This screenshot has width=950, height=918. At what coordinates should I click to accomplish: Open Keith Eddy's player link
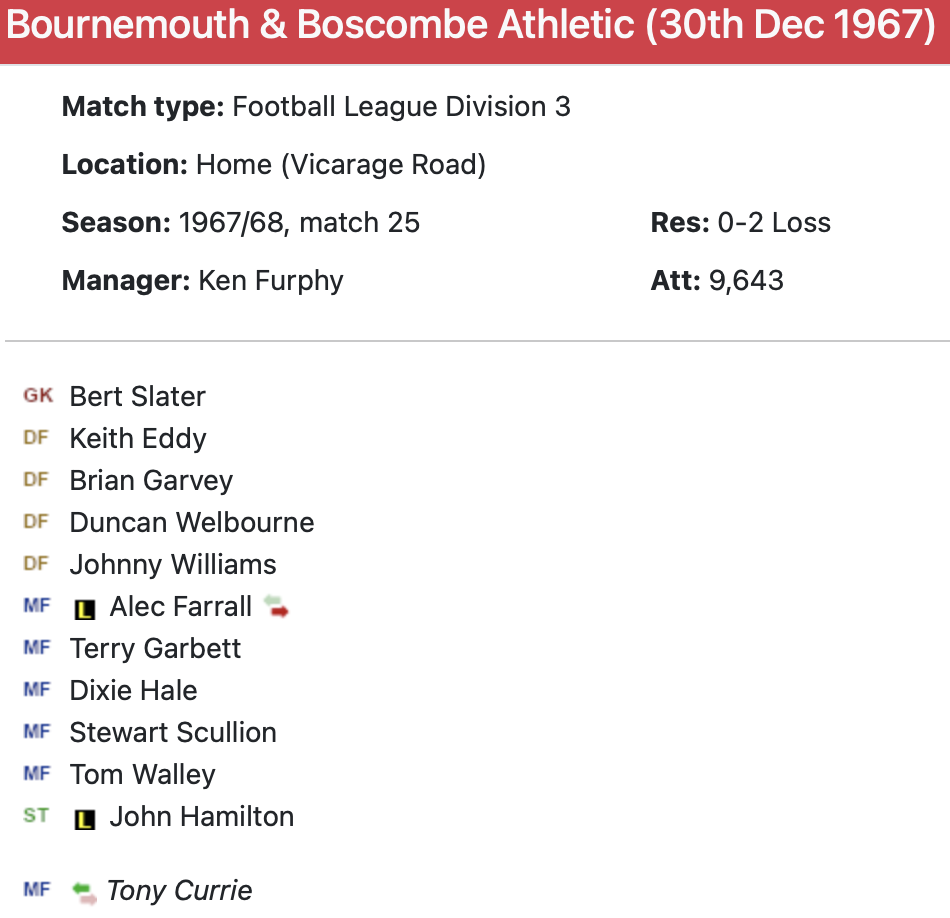click(x=138, y=439)
